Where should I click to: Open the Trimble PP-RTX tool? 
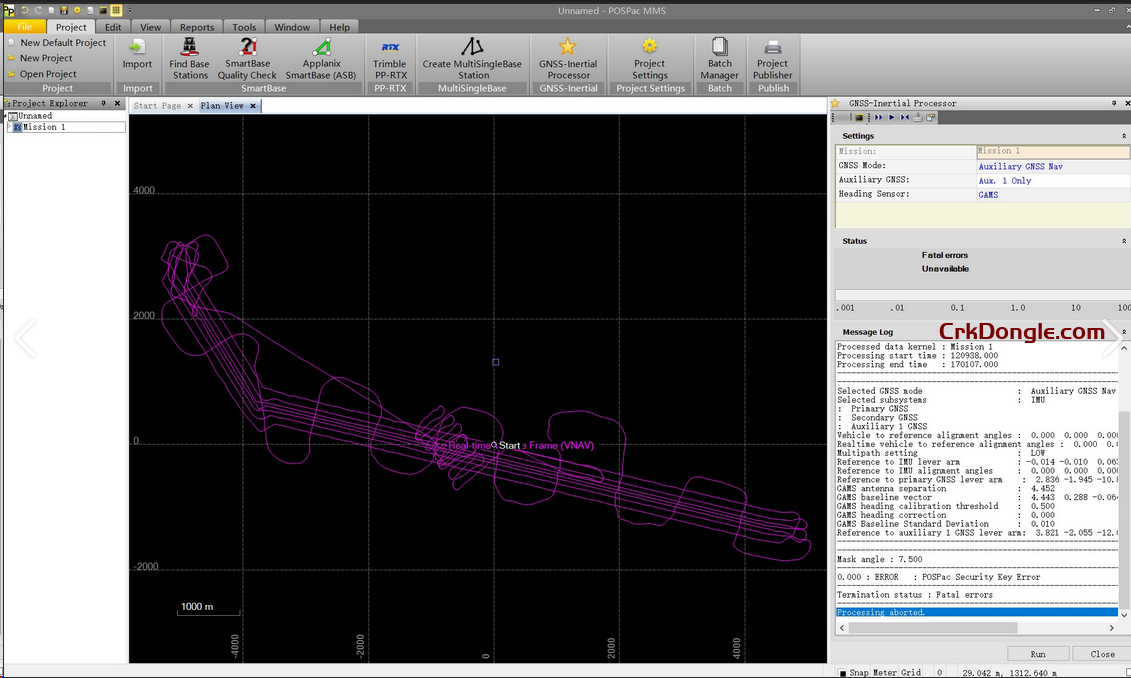click(x=390, y=60)
